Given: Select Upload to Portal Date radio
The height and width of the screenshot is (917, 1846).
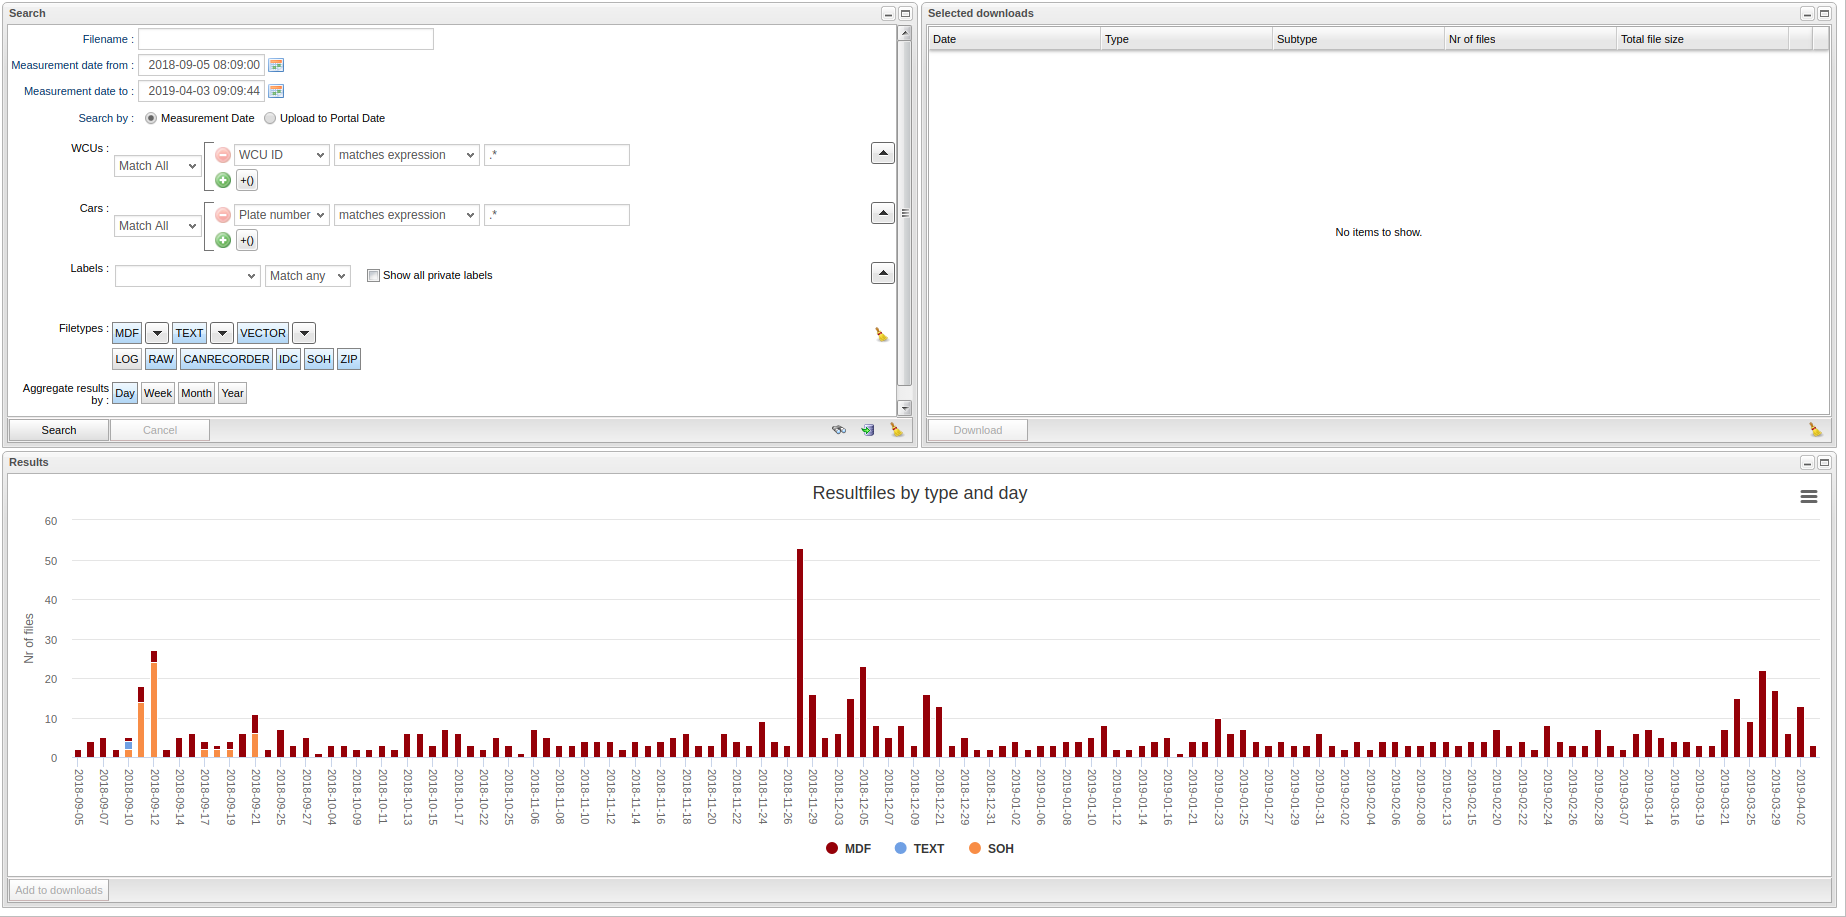Looking at the screenshot, I should 270,118.
